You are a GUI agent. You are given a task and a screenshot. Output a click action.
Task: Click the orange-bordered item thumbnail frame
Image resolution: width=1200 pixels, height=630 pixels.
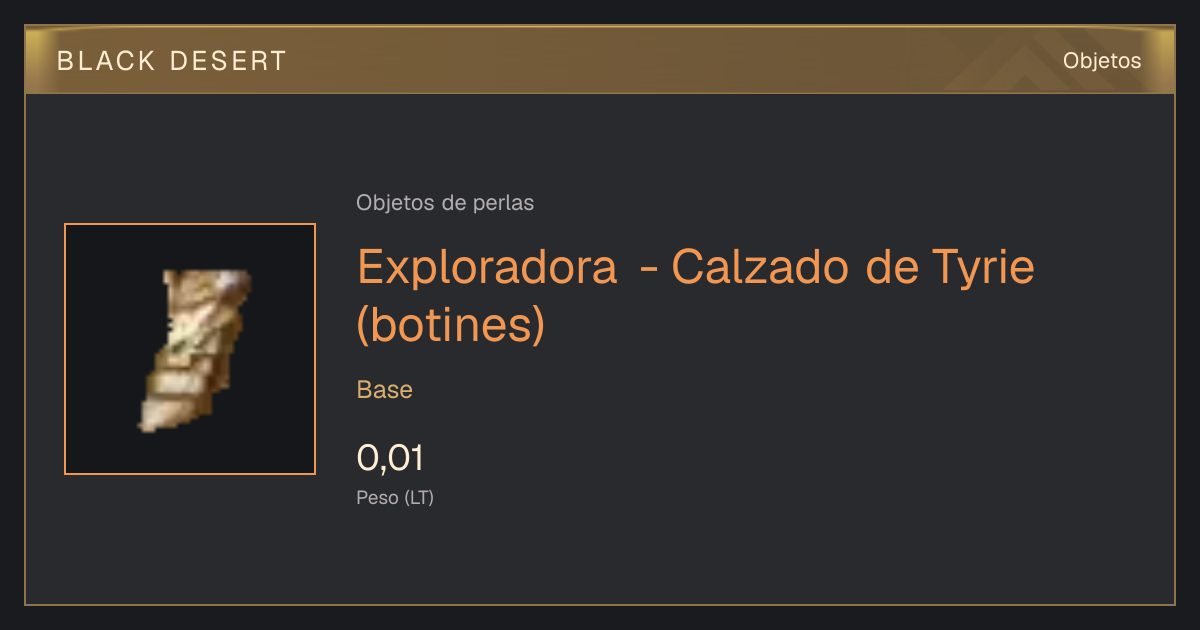pos(190,349)
